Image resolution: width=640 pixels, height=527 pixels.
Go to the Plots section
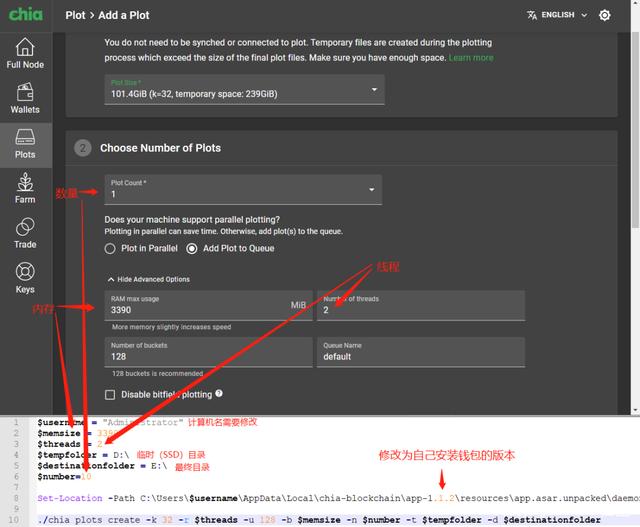pos(25,144)
